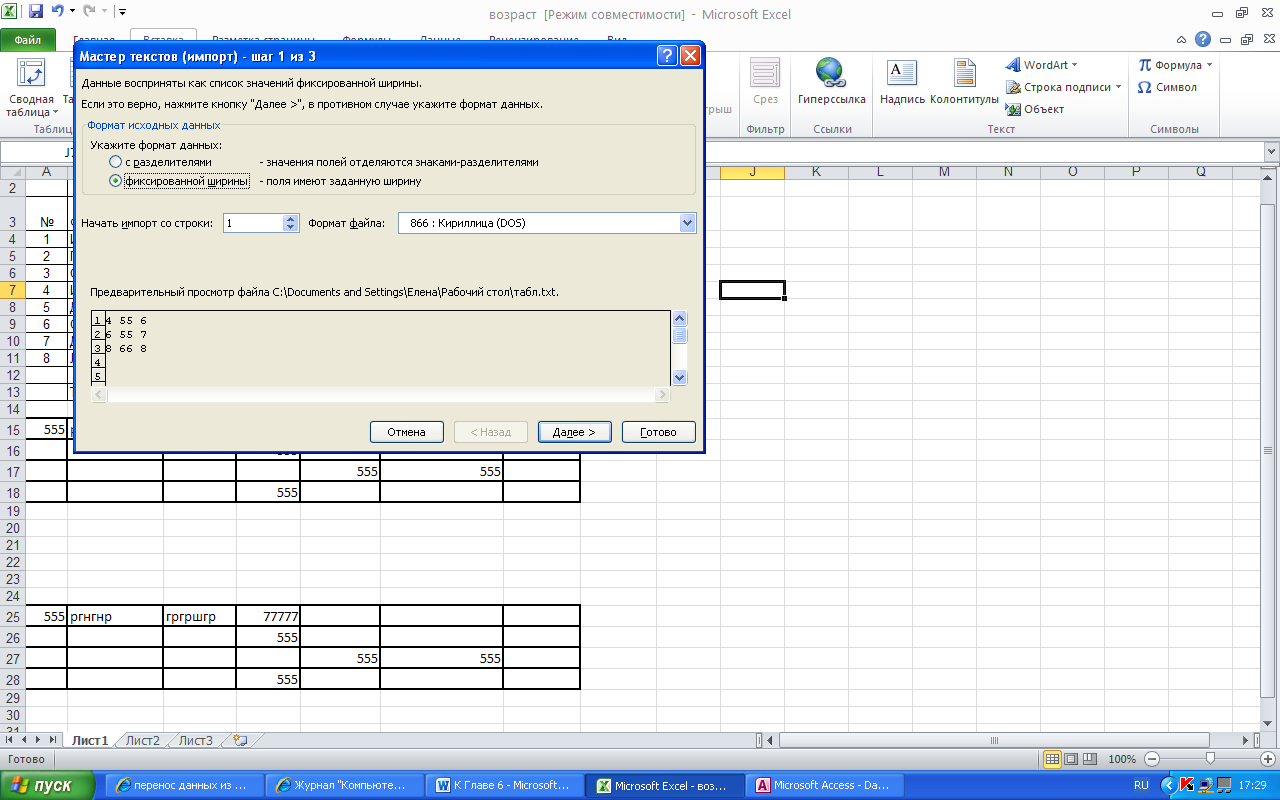Click the Далее > button
The width and height of the screenshot is (1280, 800).
point(574,432)
